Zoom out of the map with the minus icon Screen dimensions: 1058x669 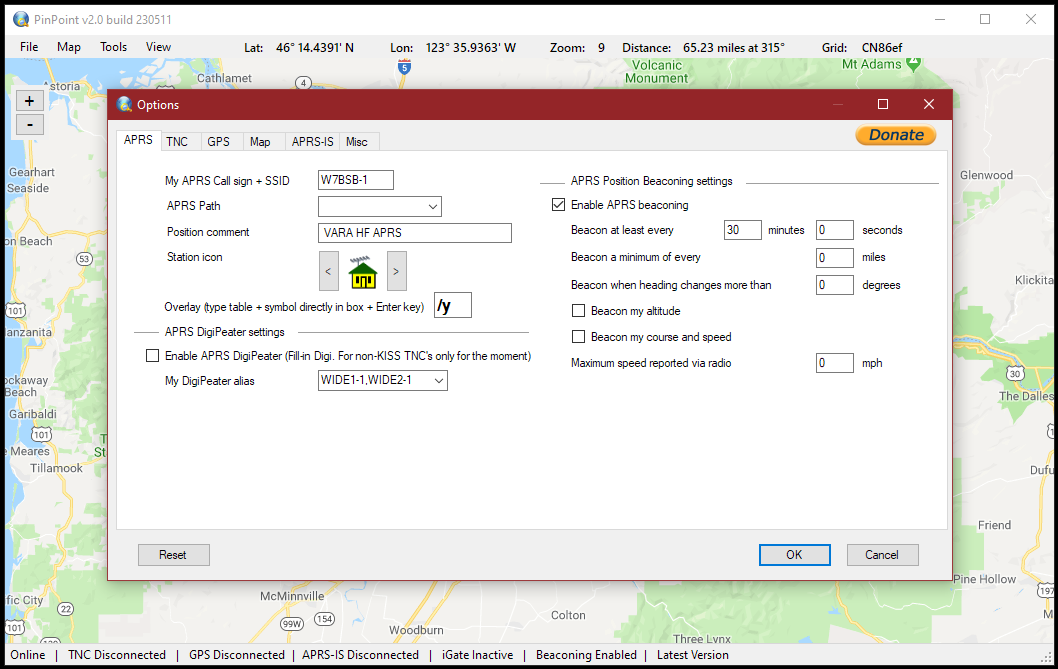(x=29, y=124)
